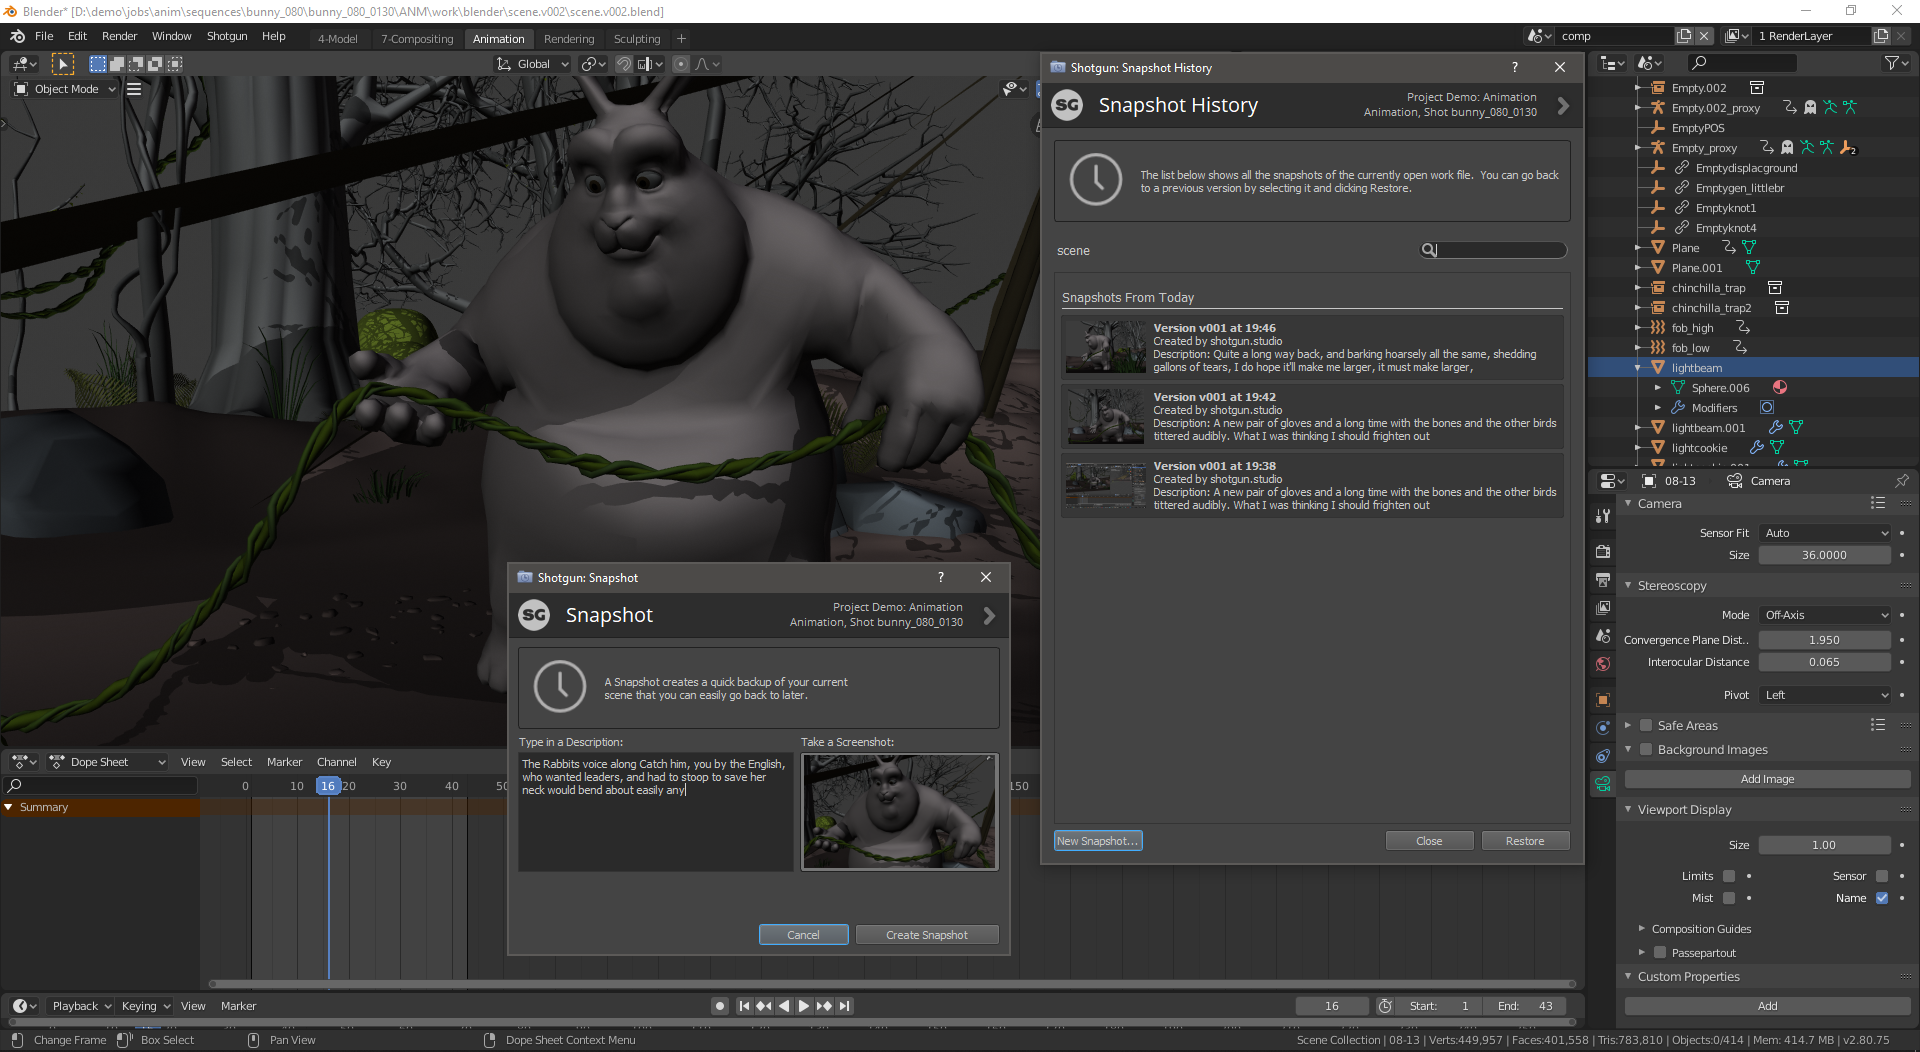
Task: Open the File menu
Action: 44,36
